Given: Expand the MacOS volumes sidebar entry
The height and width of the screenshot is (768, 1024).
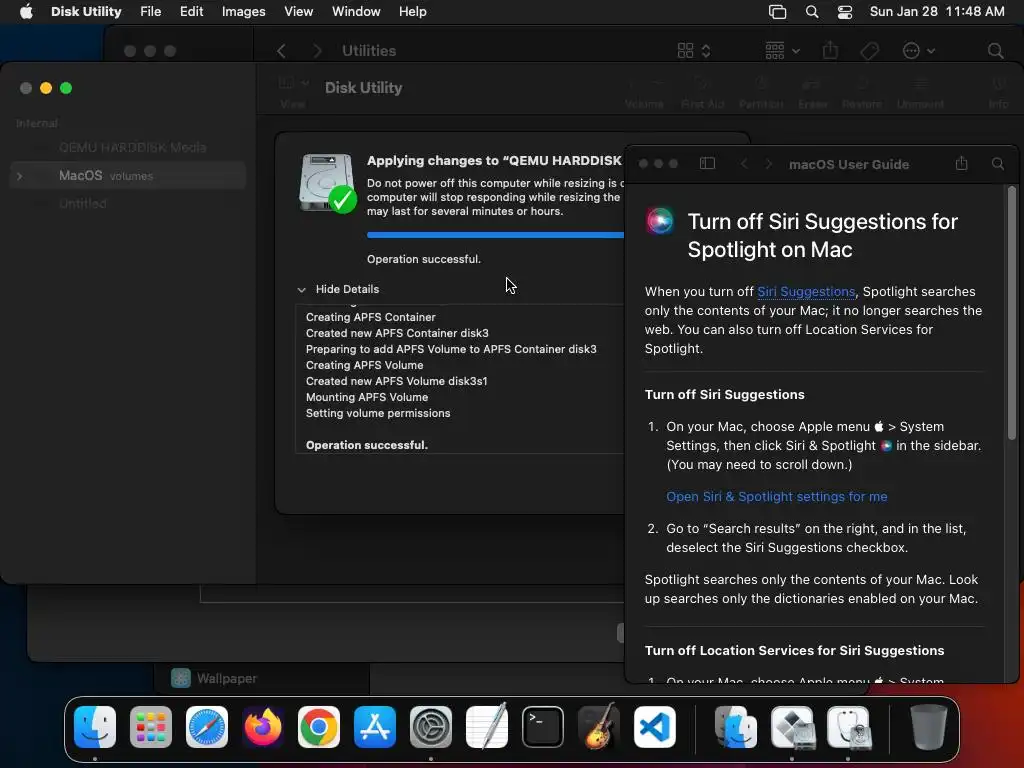Looking at the screenshot, I should (20, 176).
